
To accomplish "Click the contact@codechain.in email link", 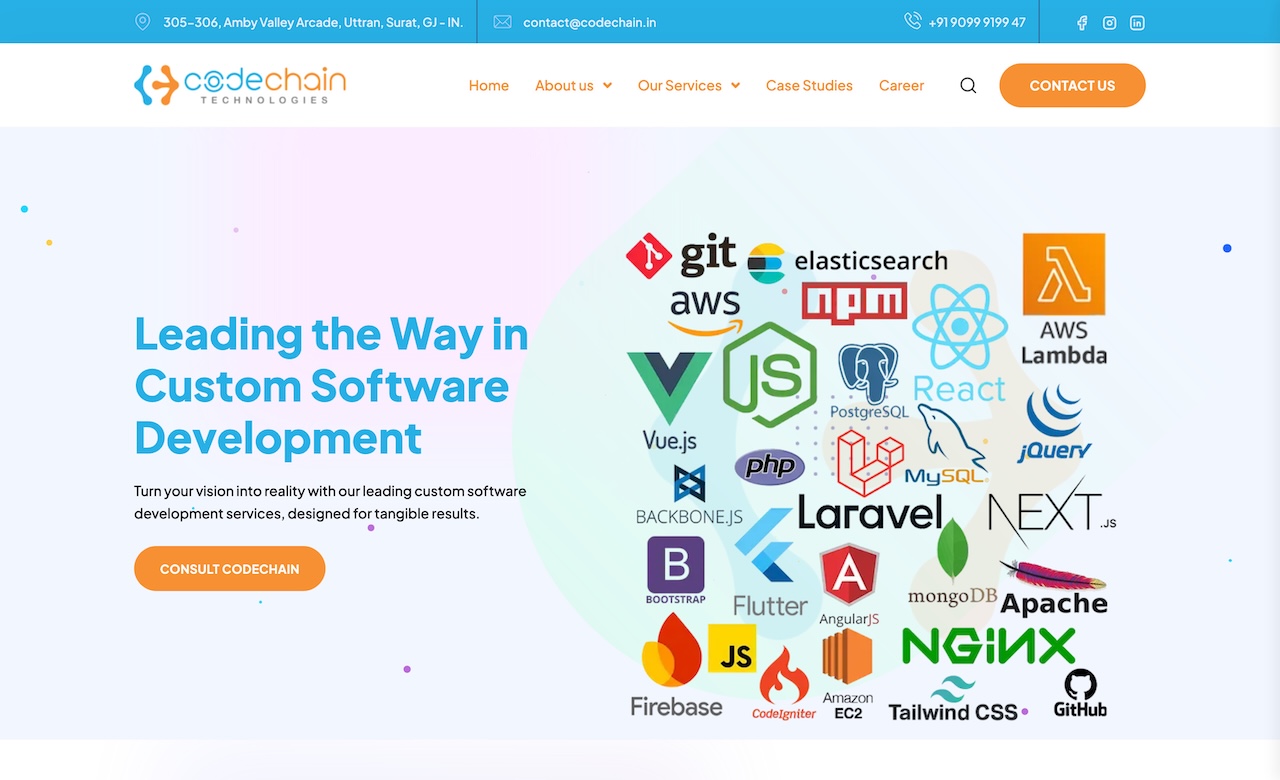I will [x=590, y=22].
